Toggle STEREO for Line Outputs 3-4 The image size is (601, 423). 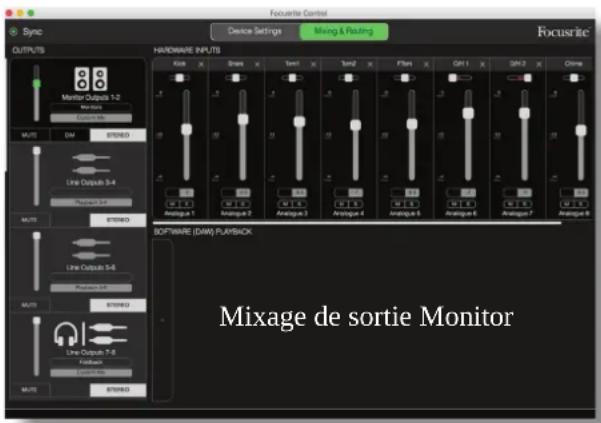tap(118, 220)
